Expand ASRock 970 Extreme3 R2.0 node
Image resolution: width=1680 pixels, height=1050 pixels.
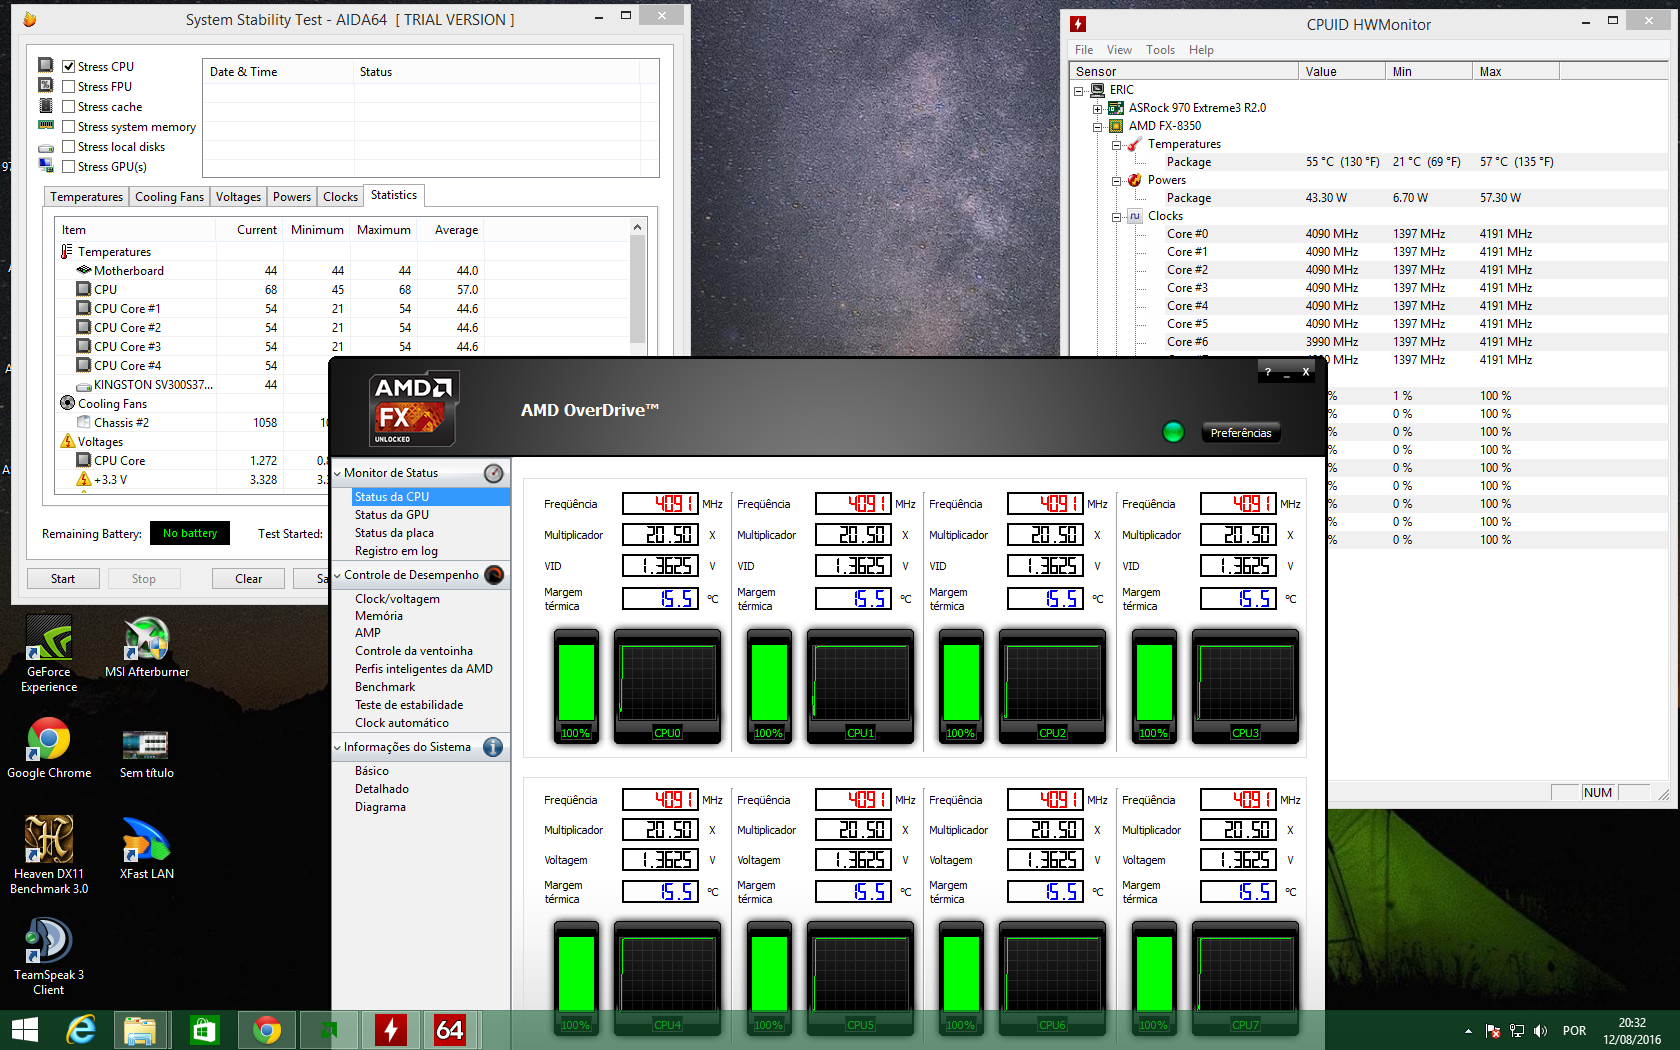[x=1097, y=108]
